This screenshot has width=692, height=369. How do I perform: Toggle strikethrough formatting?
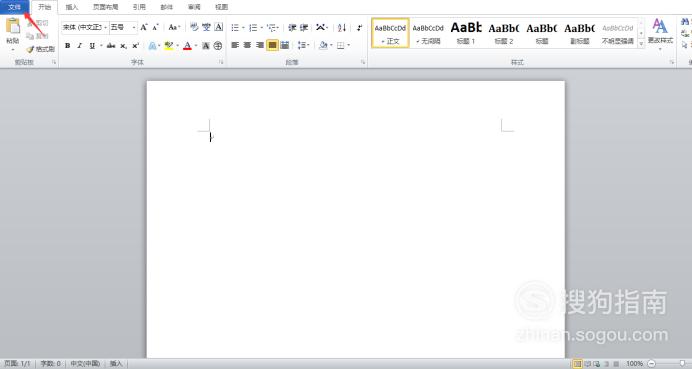click(111, 45)
